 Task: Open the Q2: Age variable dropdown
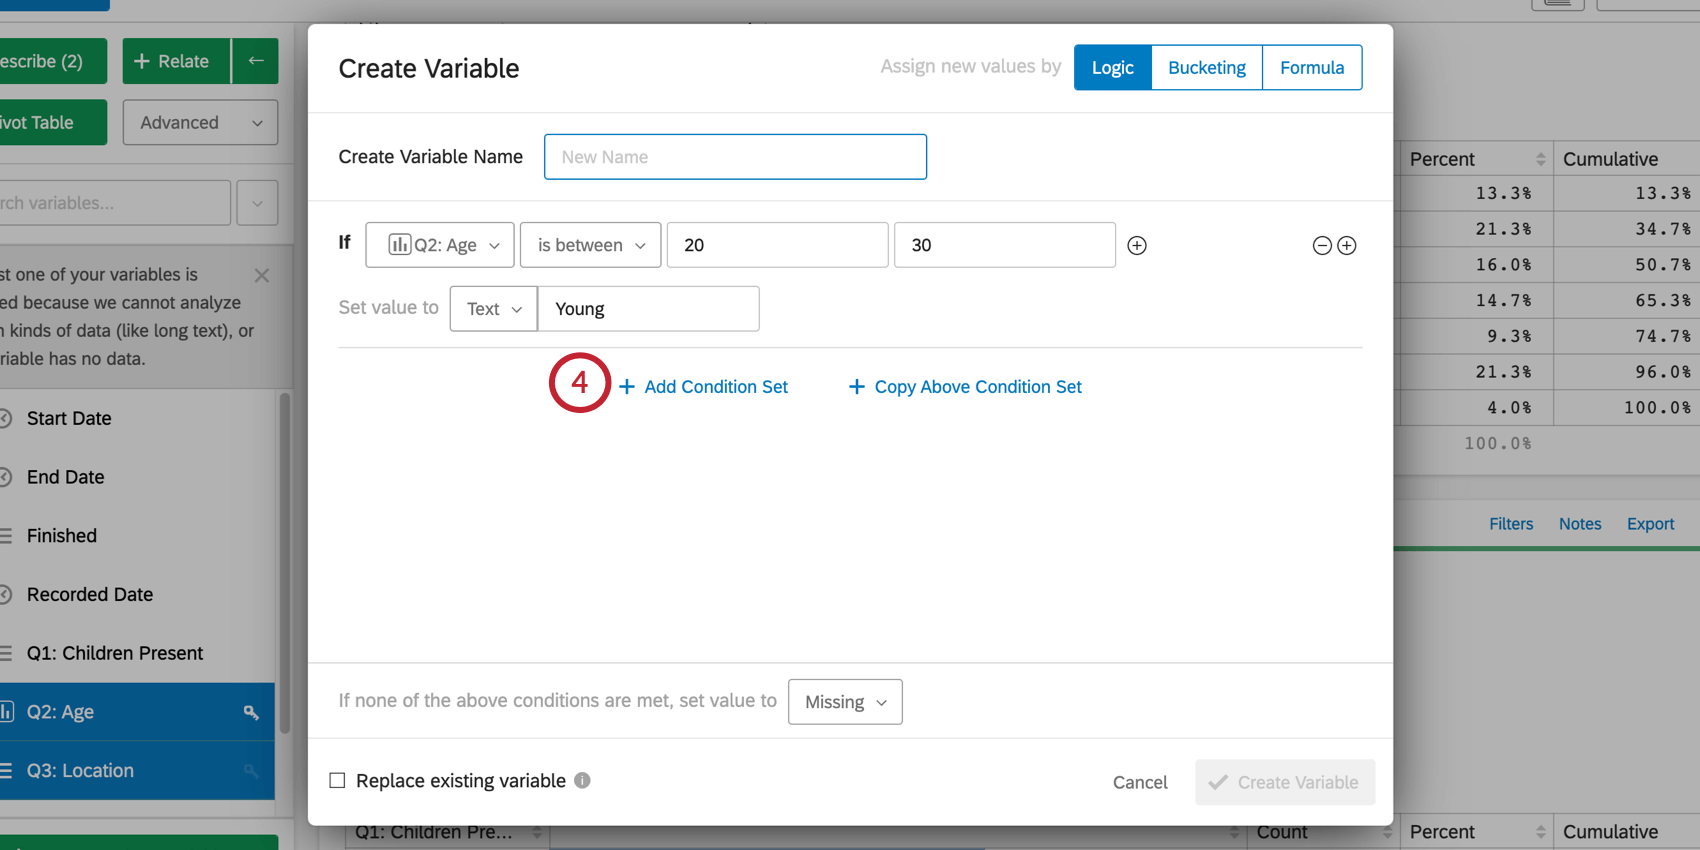click(440, 245)
